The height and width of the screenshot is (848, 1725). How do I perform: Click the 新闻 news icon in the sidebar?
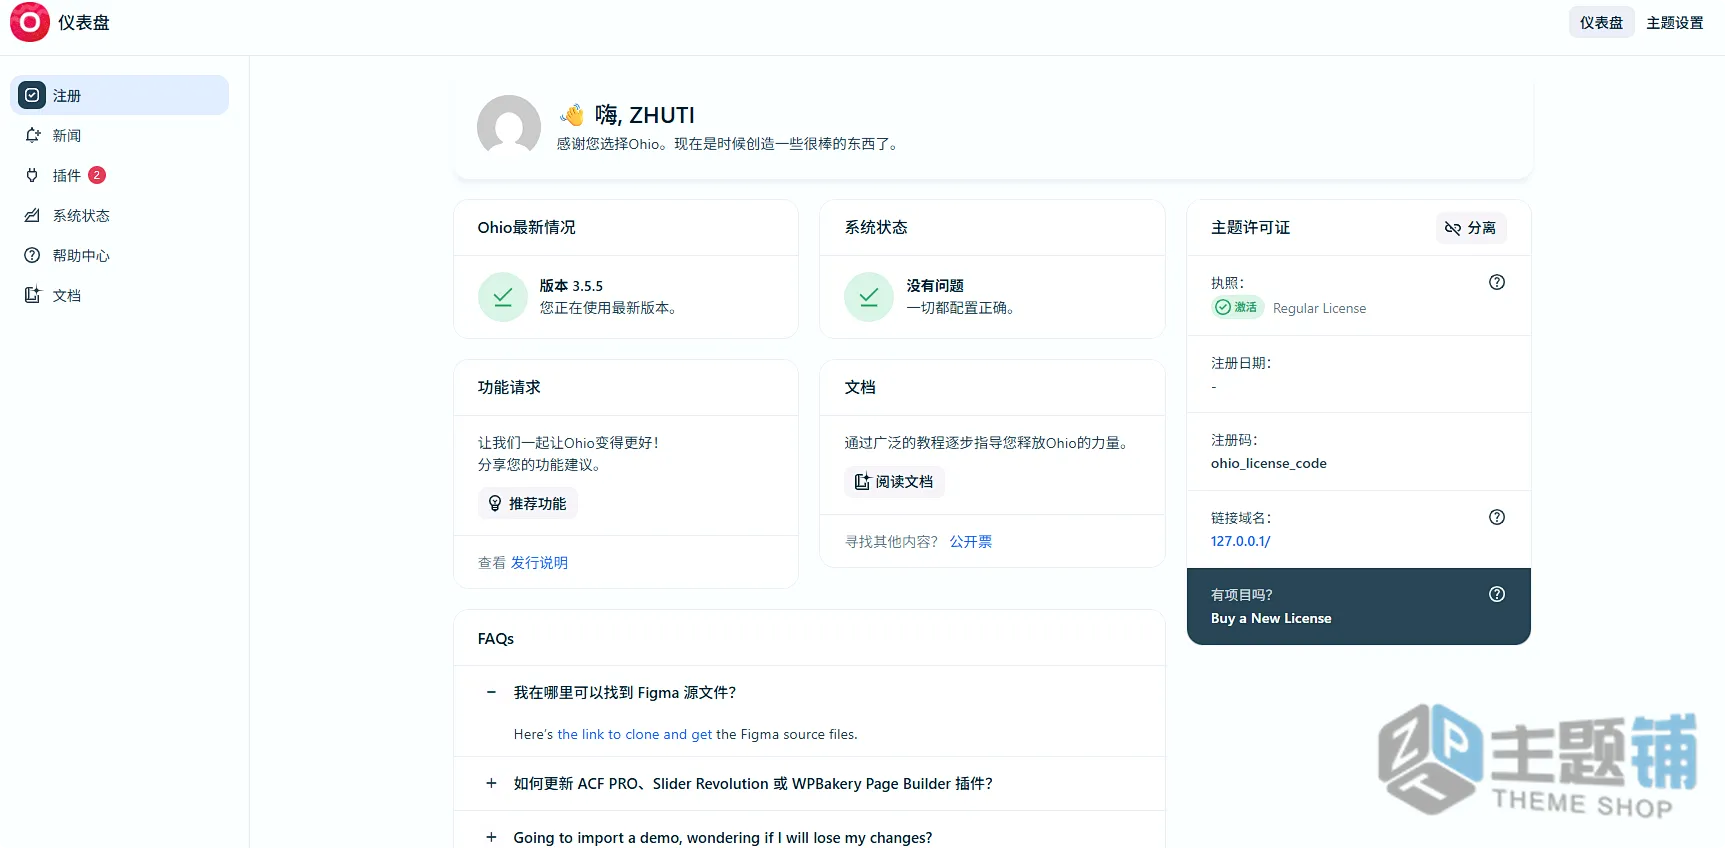[32, 135]
